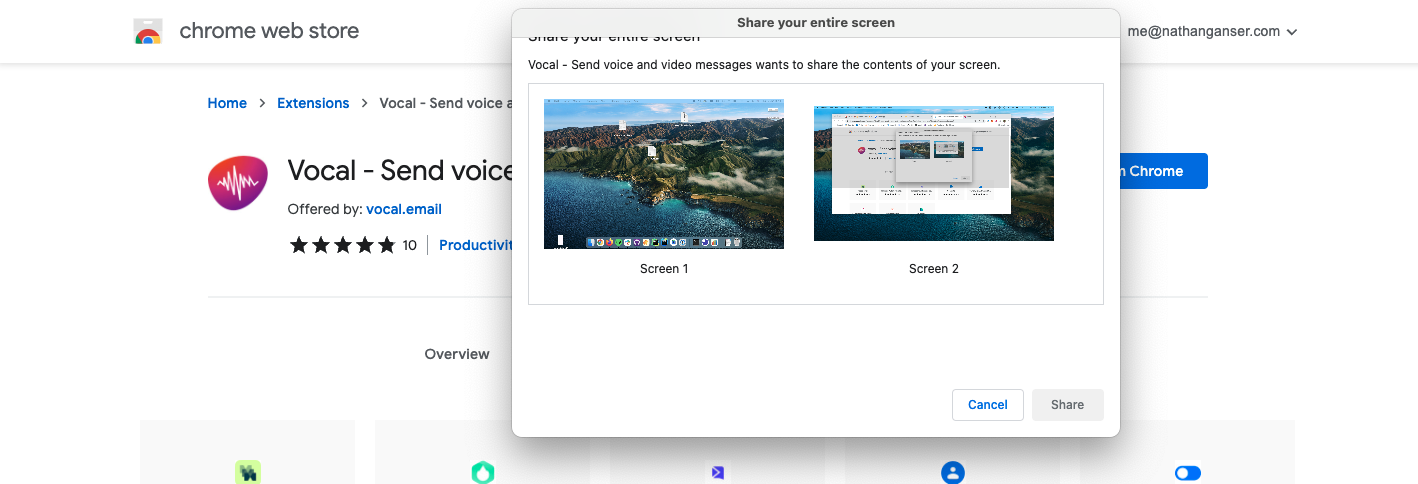Click the five-star rating icons

click(x=342, y=245)
